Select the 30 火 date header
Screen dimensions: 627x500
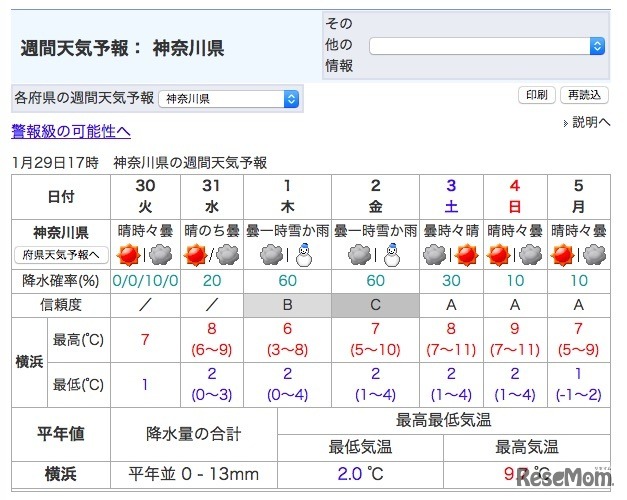tap(145, 196)
